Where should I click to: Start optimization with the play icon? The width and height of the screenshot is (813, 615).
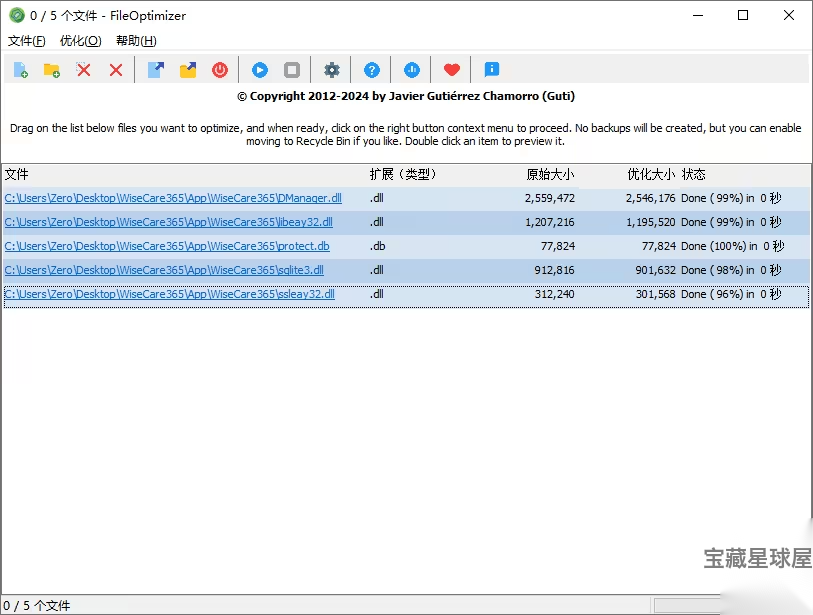click(260, 69)
